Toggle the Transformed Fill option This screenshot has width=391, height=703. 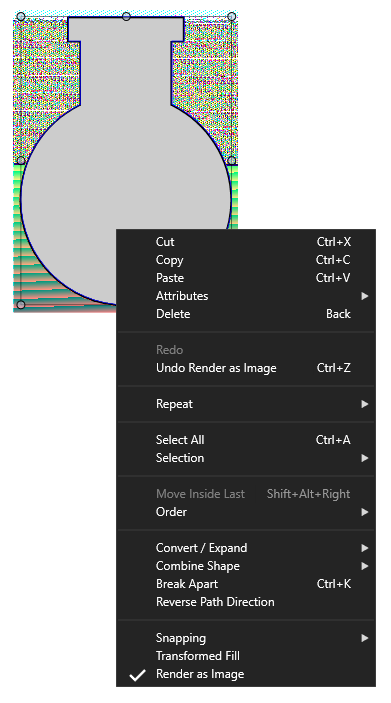[246, 656]
